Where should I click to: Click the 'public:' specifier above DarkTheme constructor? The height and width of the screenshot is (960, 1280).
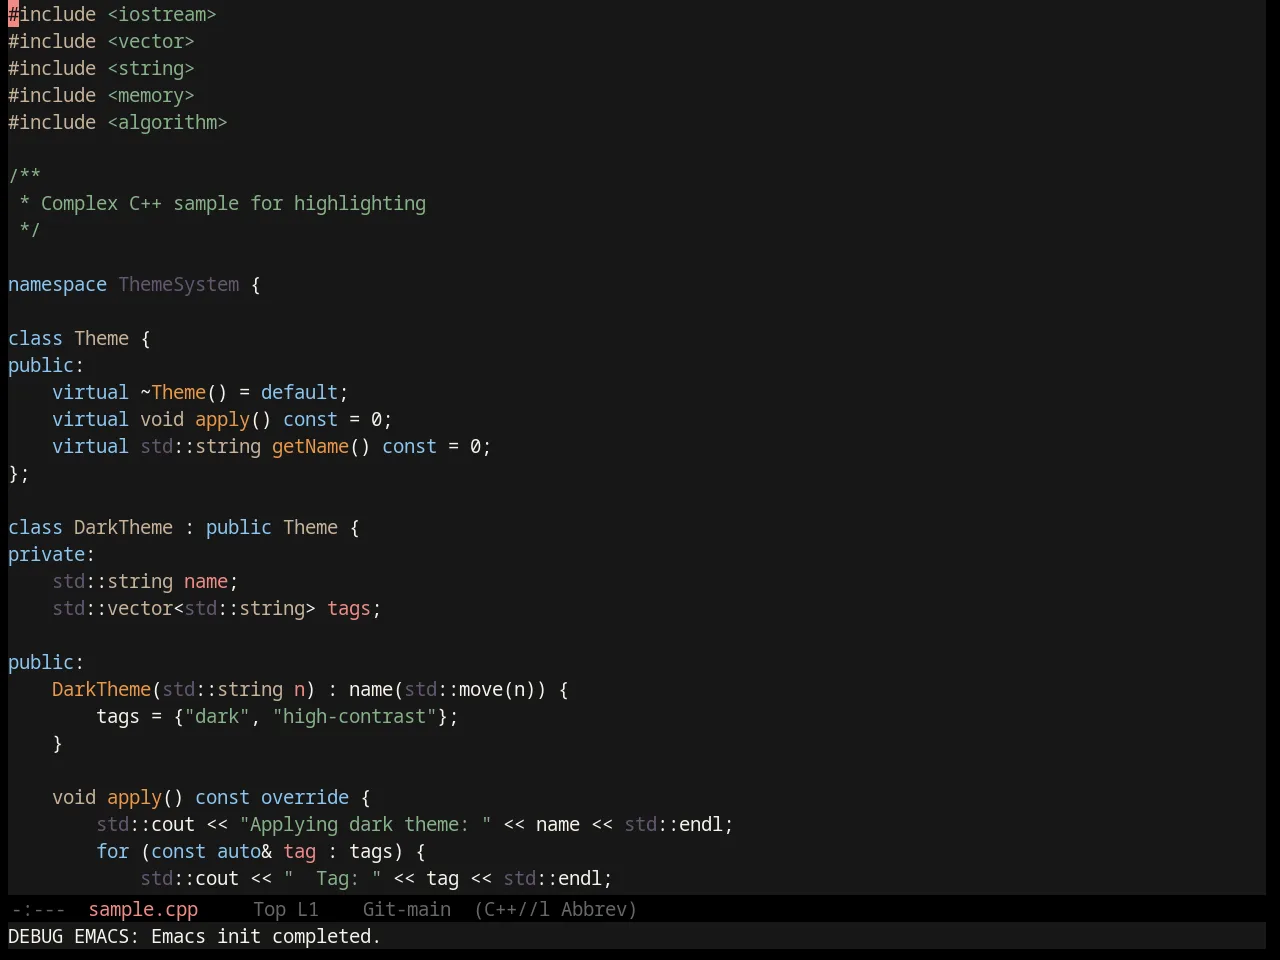[46, 662]
